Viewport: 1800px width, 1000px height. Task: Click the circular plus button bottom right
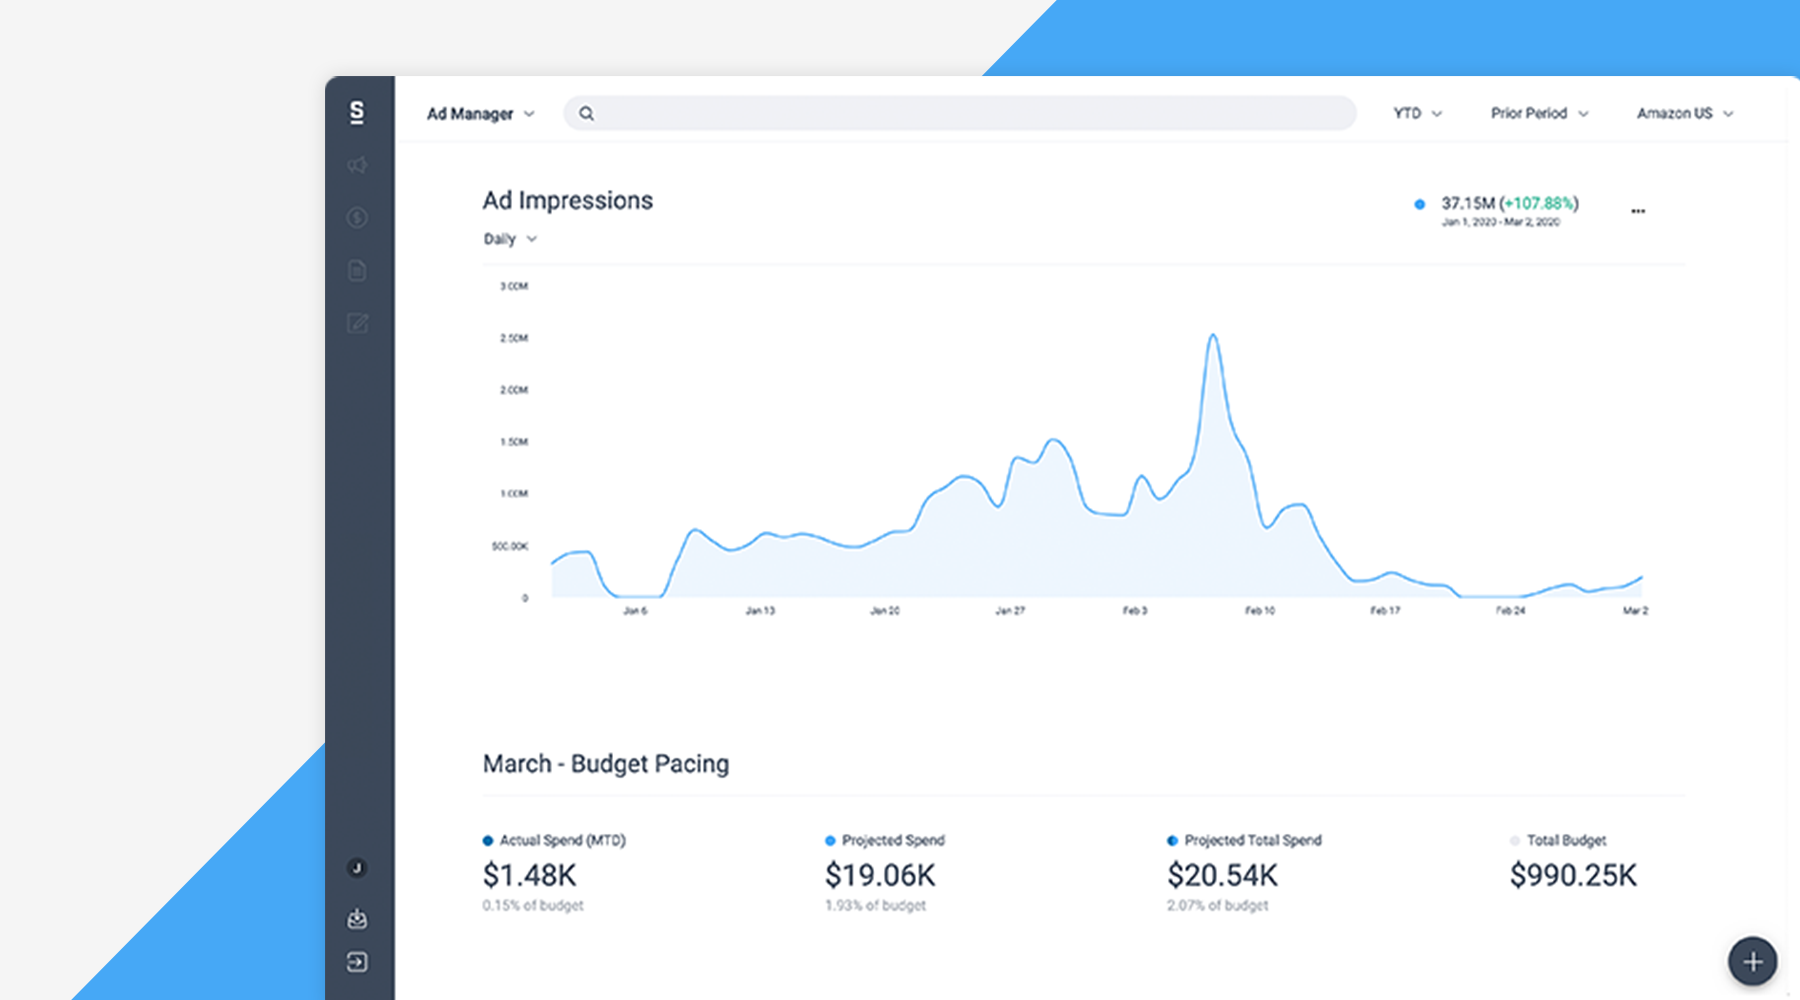coord(1752,961)
